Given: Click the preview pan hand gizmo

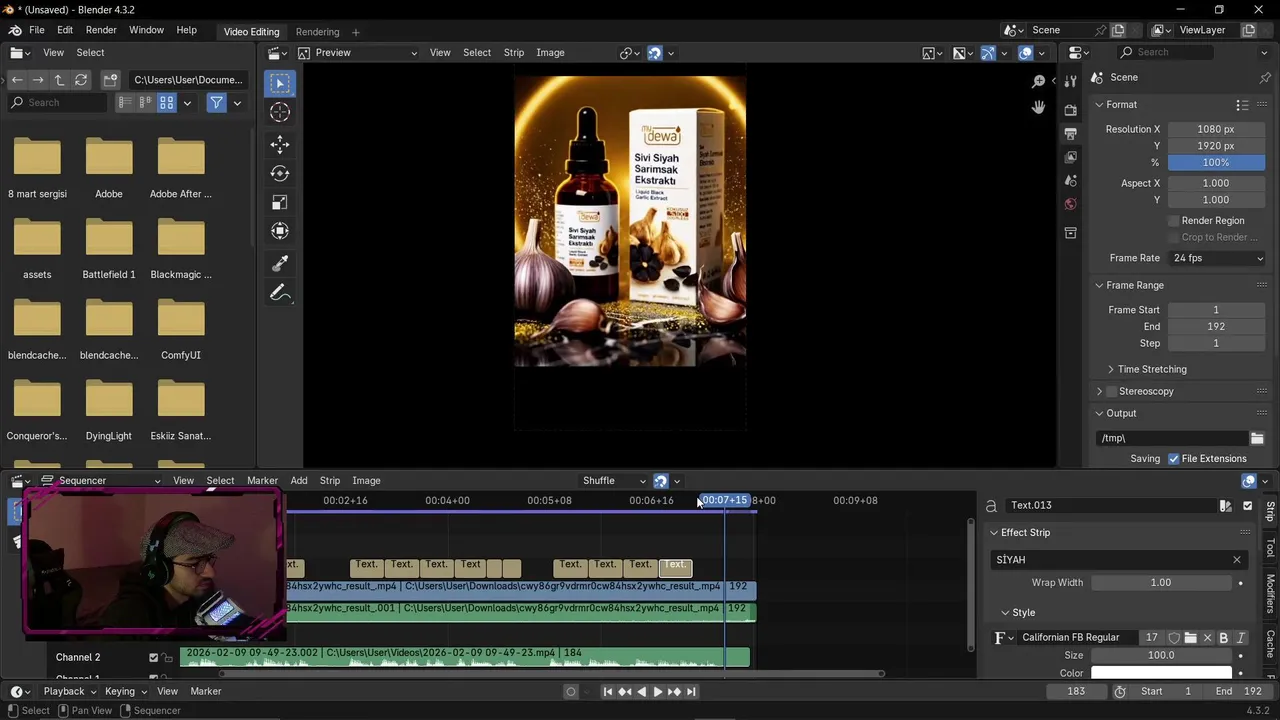Looking at the screenshot, I should pos(1038,107).
